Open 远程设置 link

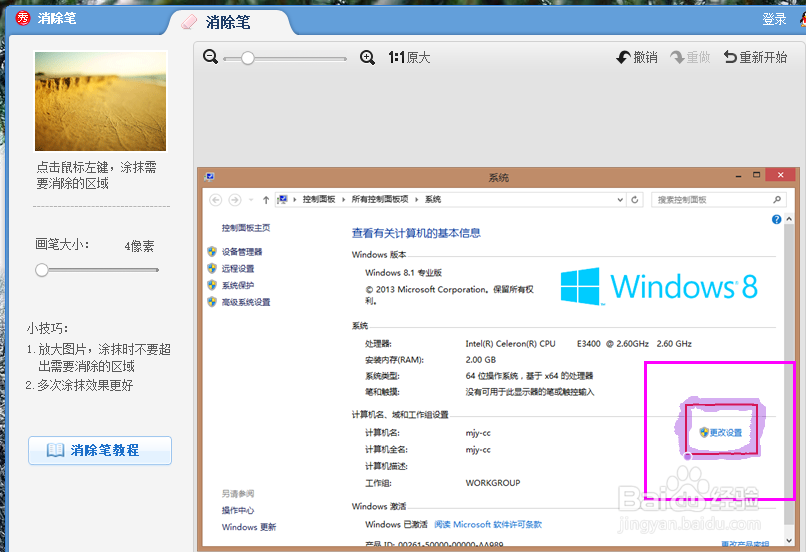238,268
